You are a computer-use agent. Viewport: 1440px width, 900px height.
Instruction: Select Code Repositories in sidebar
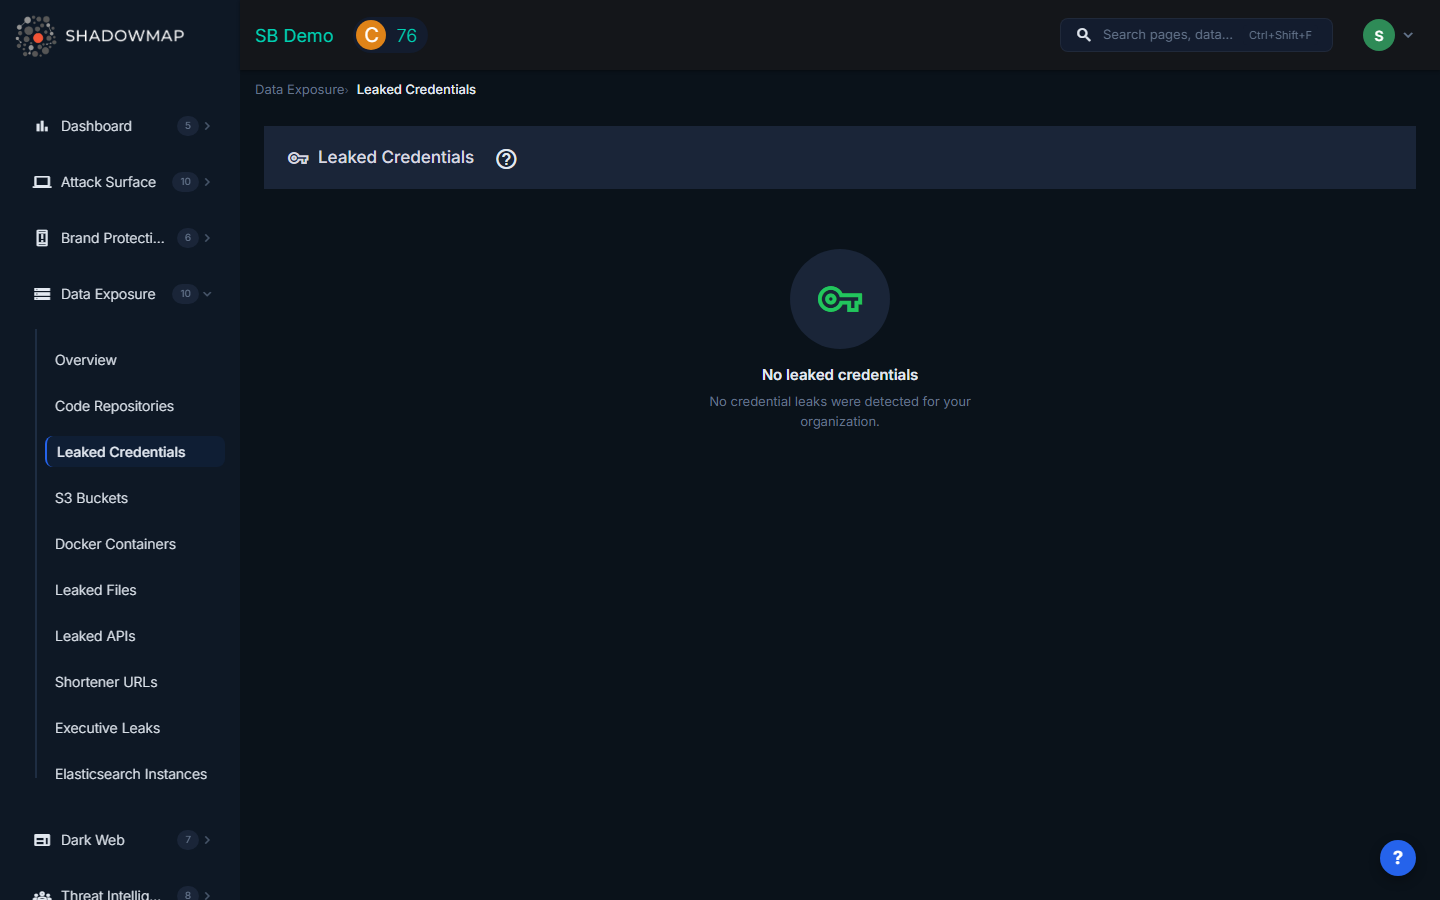[114, 406]
